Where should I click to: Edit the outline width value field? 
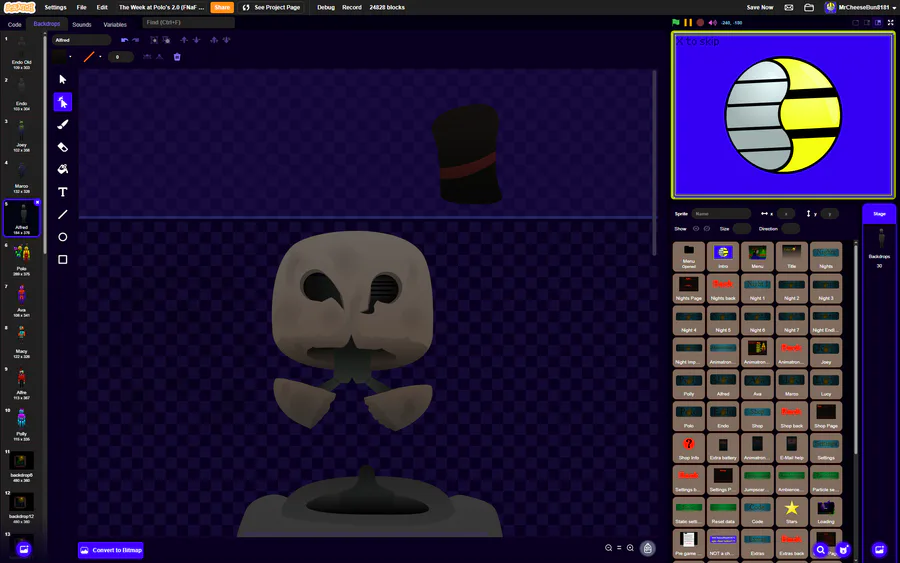121,57
